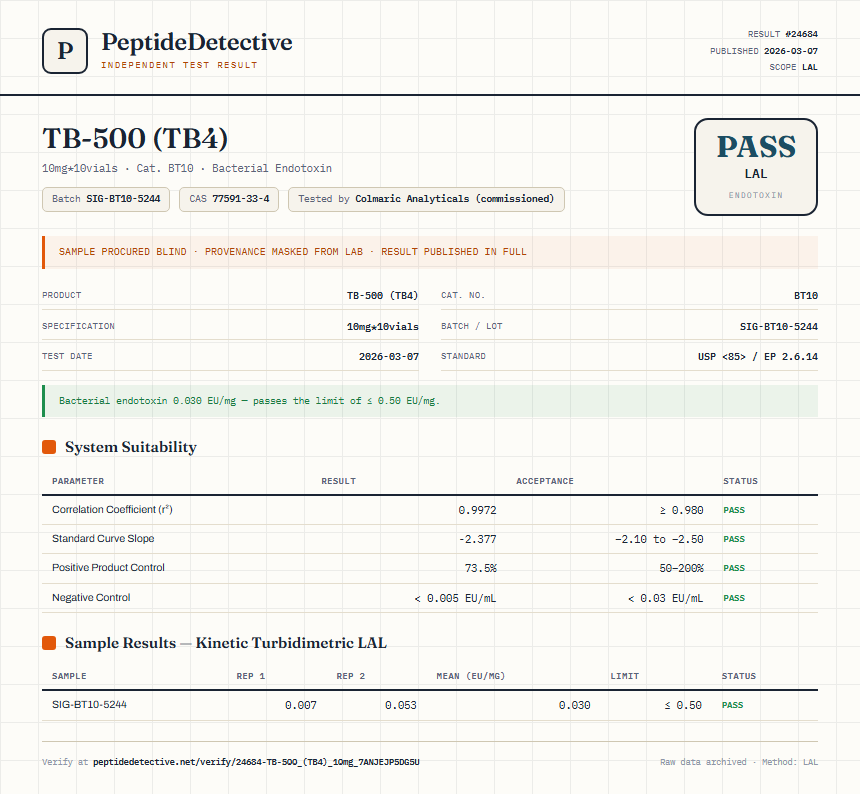Click the limit value ≤ 0.50

coord(683,706)
